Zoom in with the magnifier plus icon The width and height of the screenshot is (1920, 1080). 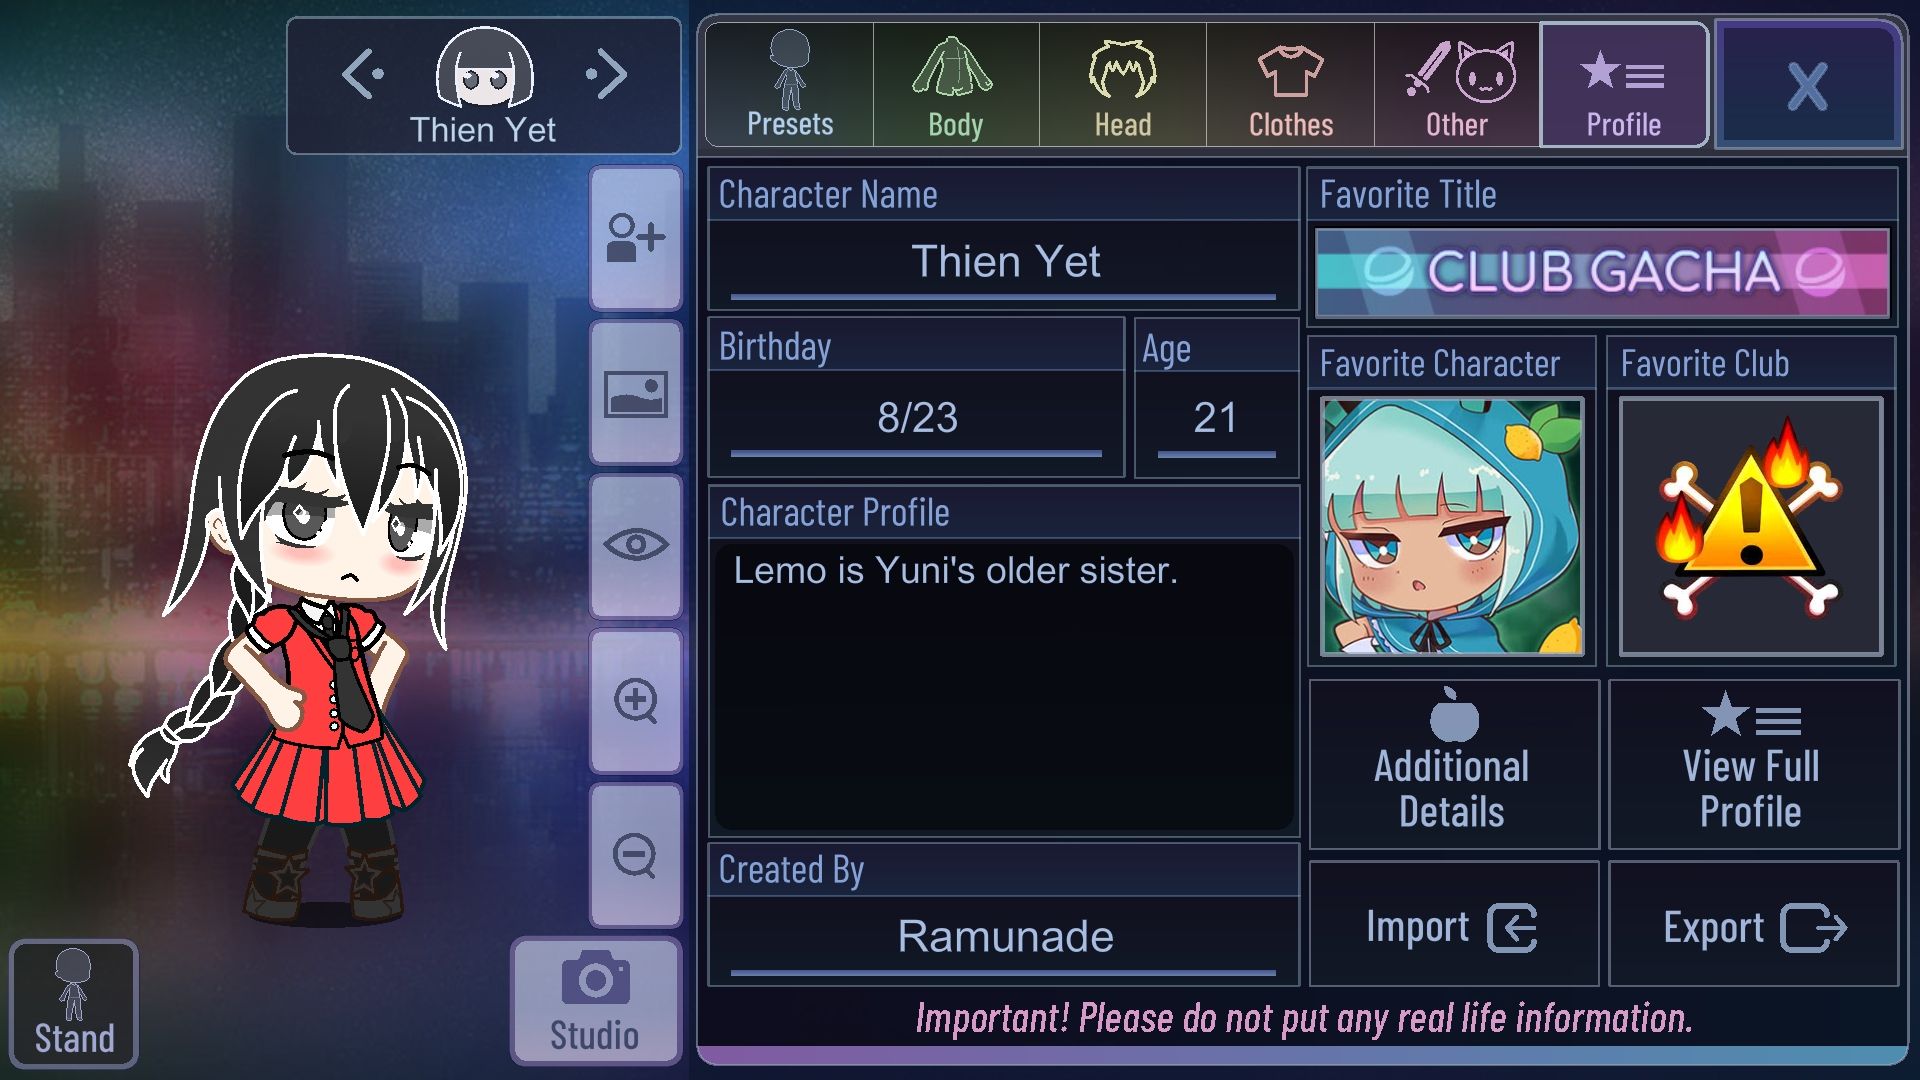click(636, 701)
